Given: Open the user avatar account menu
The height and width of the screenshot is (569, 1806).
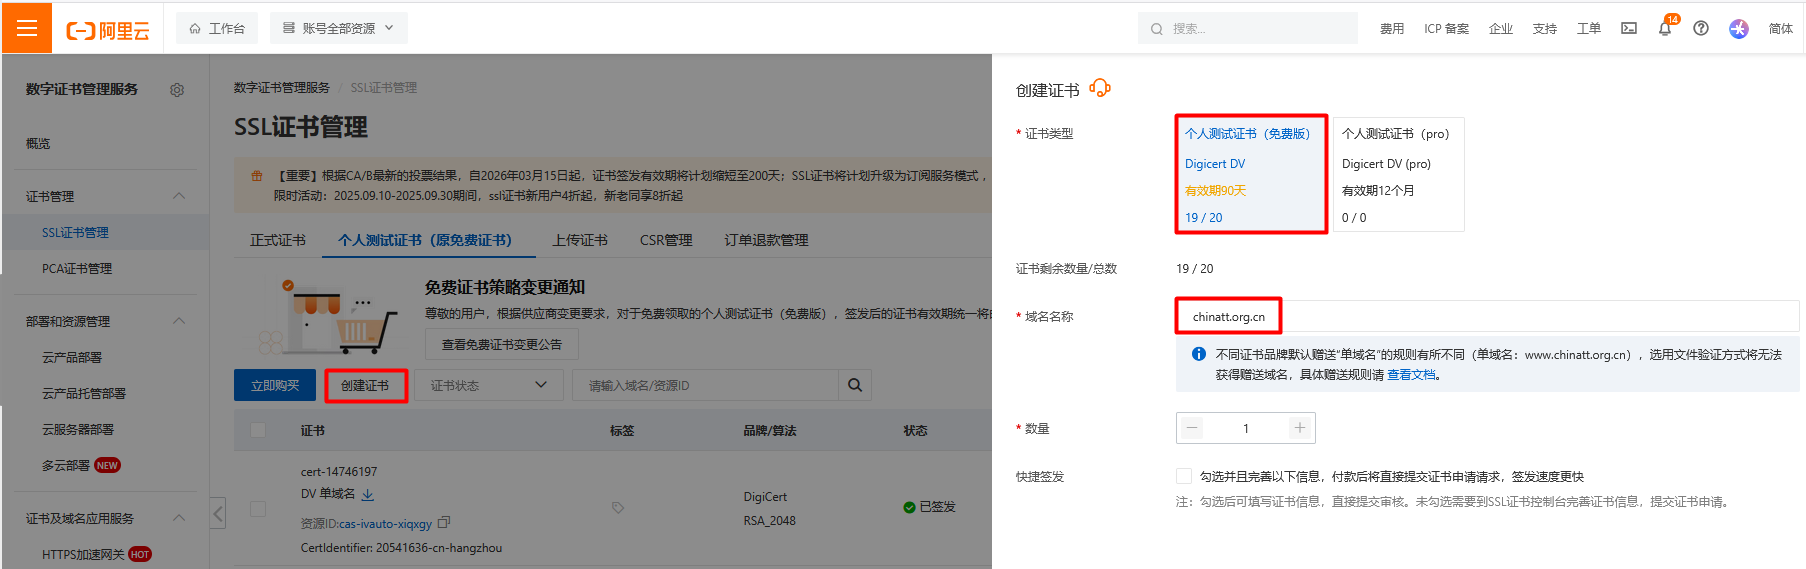Looking at the screenshot, I should point(1739,28).
